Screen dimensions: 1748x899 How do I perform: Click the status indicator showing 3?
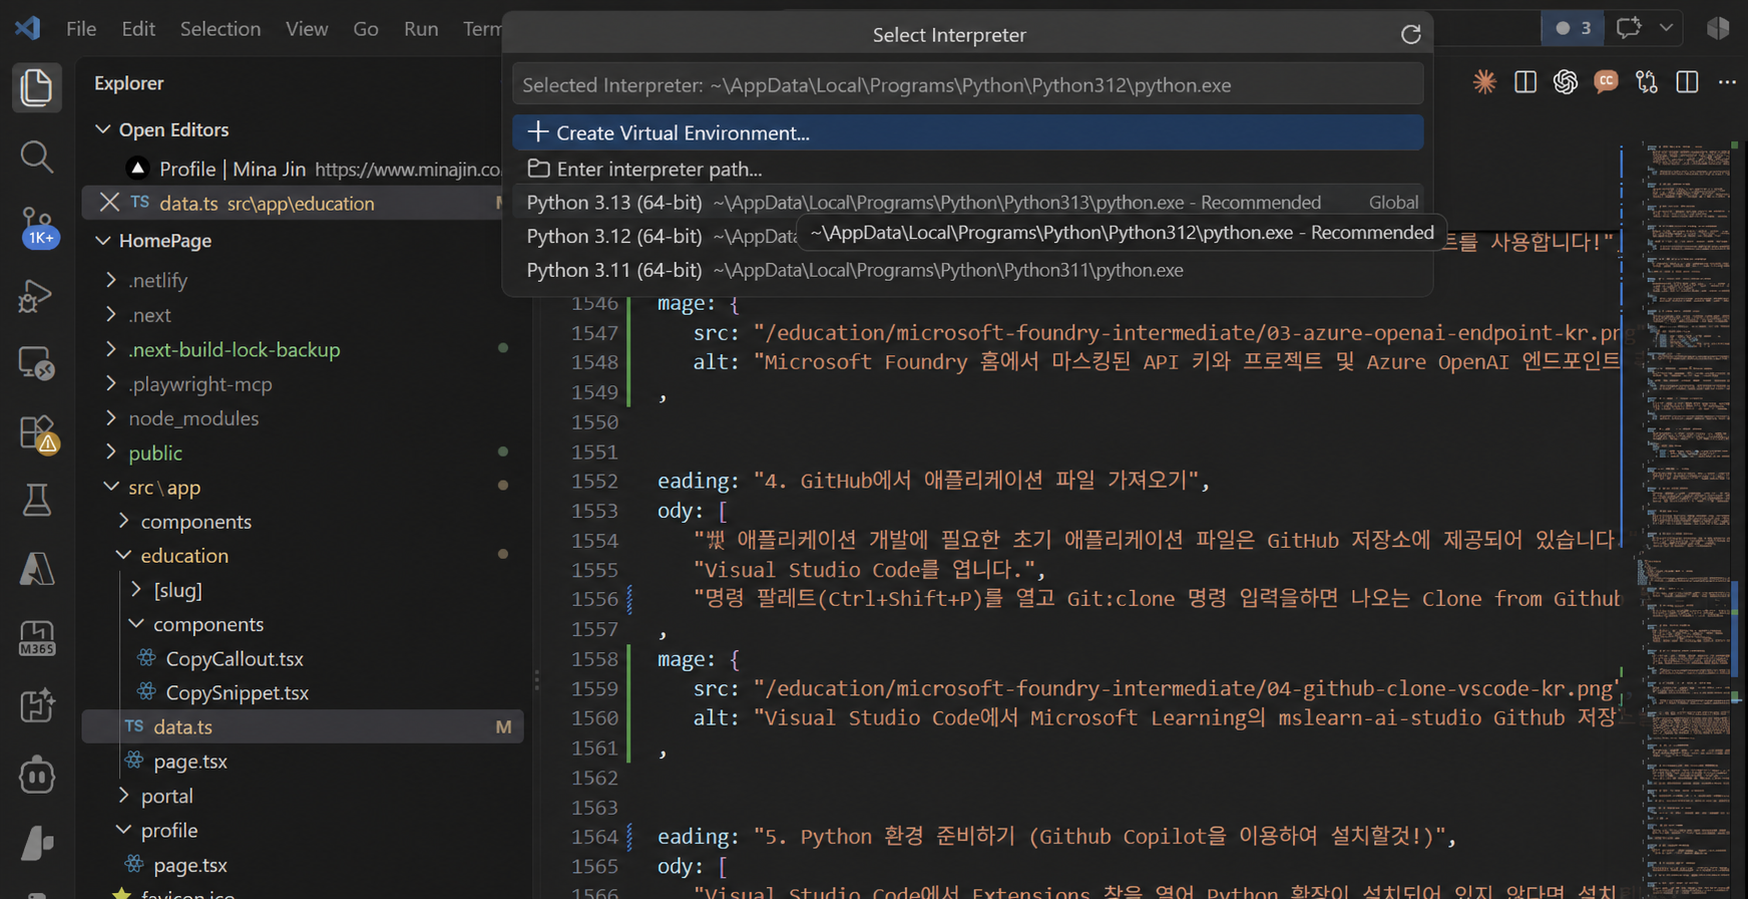click(1573, 28)
